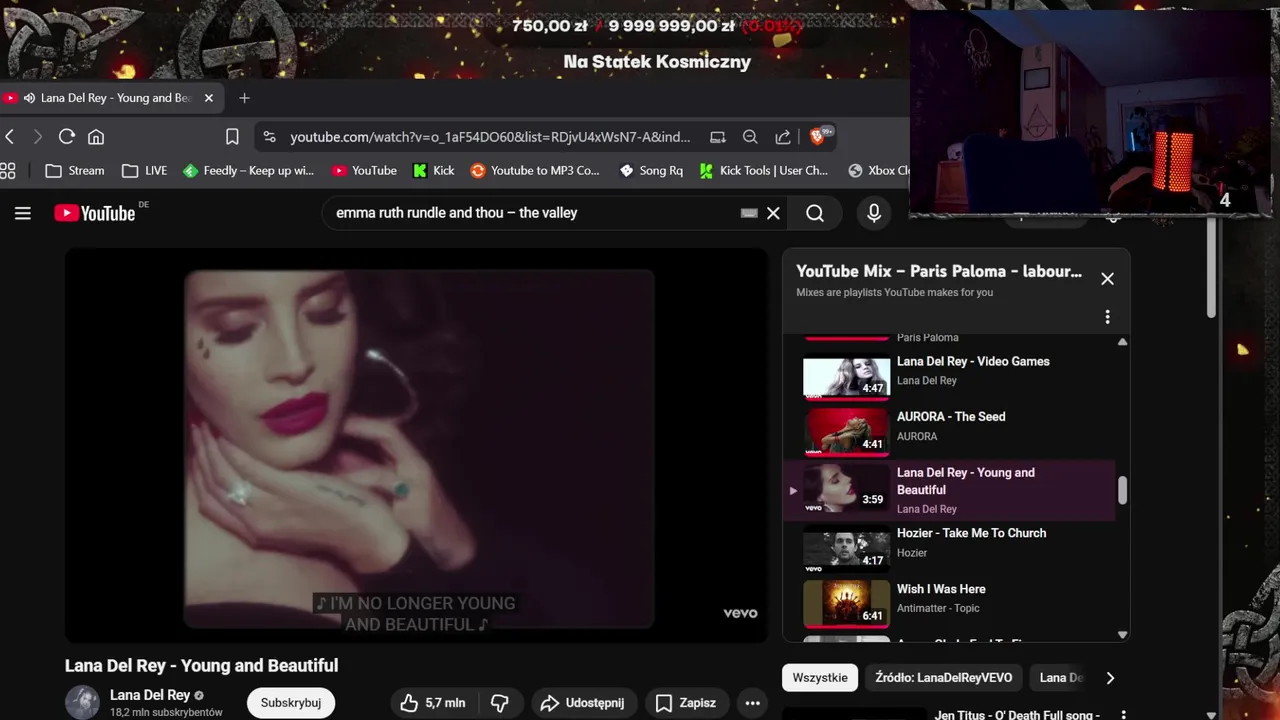Play Hozier - Take Me To Church

[x=971, y=534]
